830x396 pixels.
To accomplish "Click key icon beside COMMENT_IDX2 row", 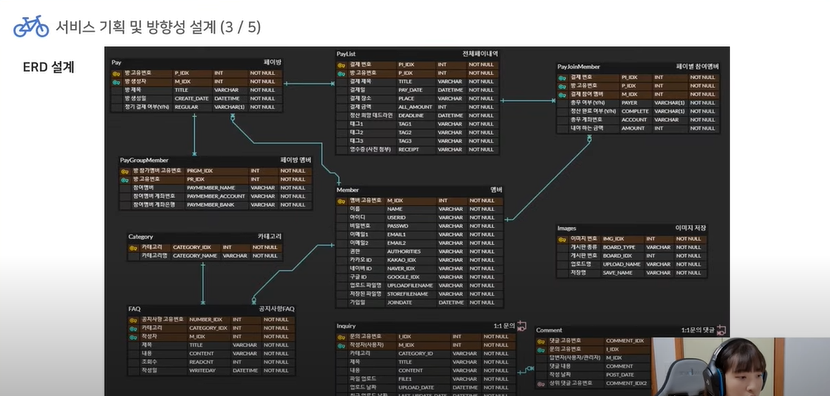I will pyautogui.click(x=540, y=383).
